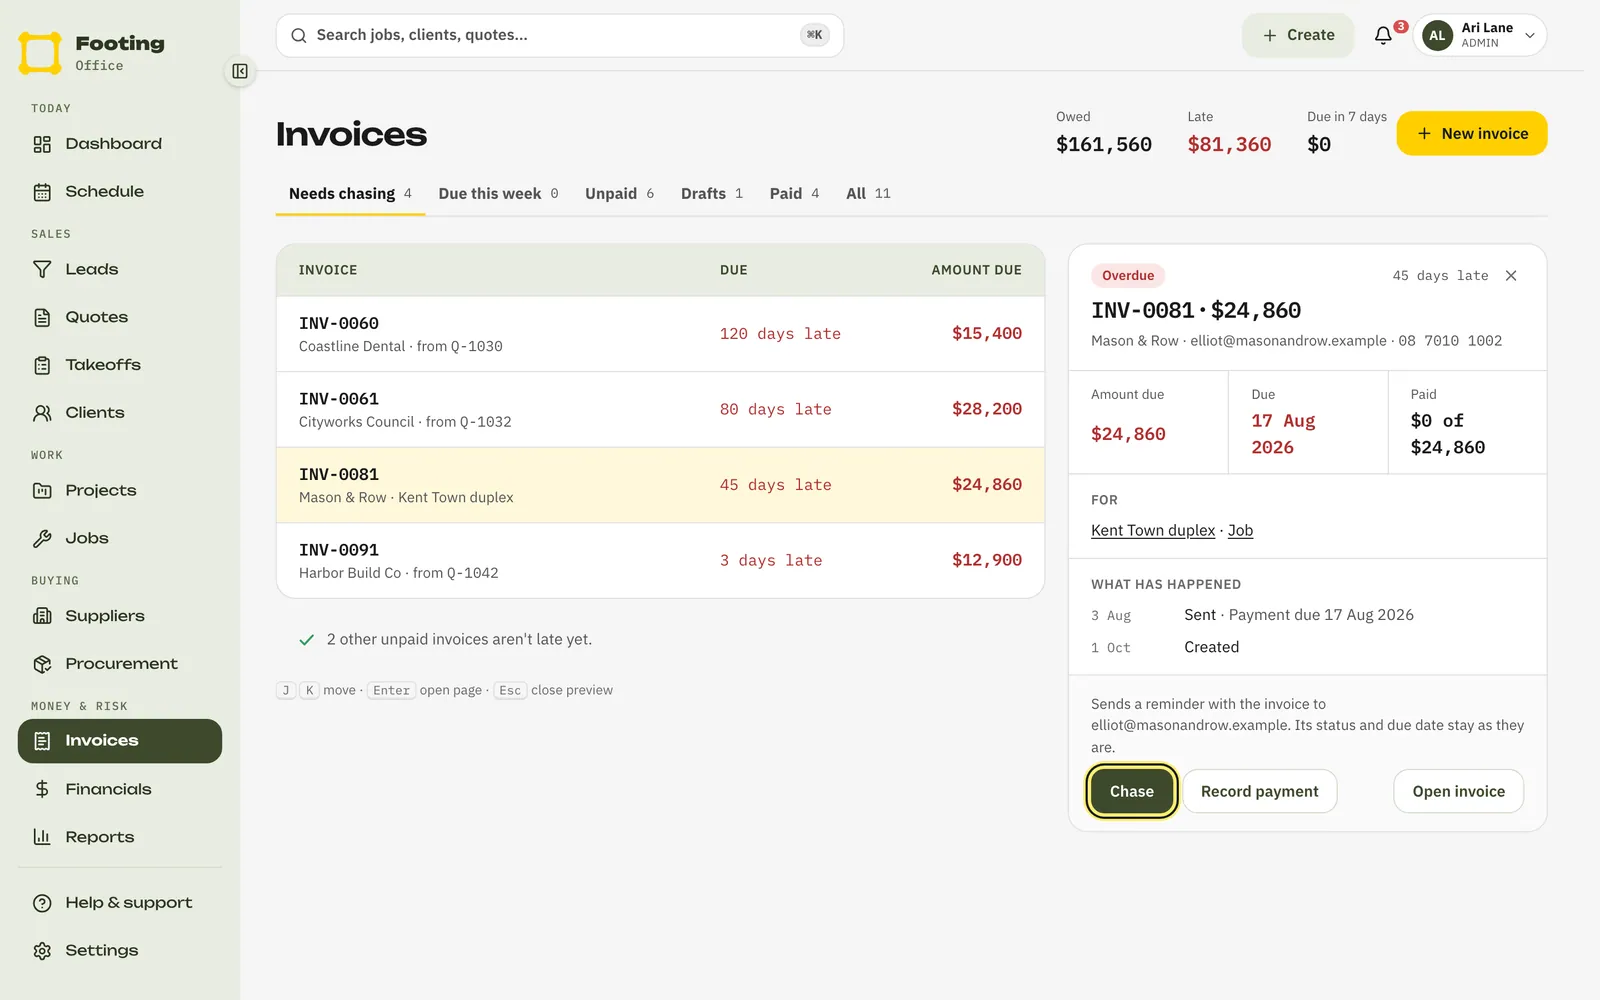Image resolution: width=1600 pixels, height=1000 pixels.
Task: Switch to Due this week tab
Action: click(x=498, y=194)
